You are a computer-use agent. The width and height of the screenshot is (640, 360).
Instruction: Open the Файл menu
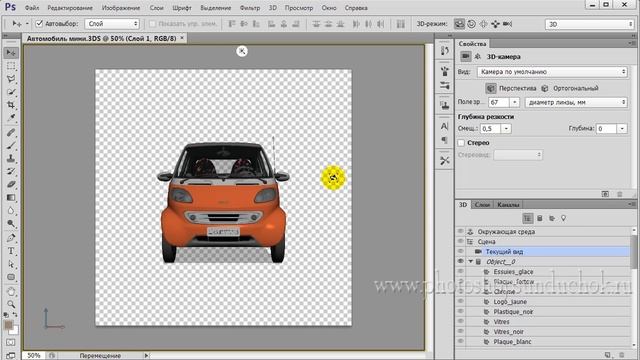(32, 8)
